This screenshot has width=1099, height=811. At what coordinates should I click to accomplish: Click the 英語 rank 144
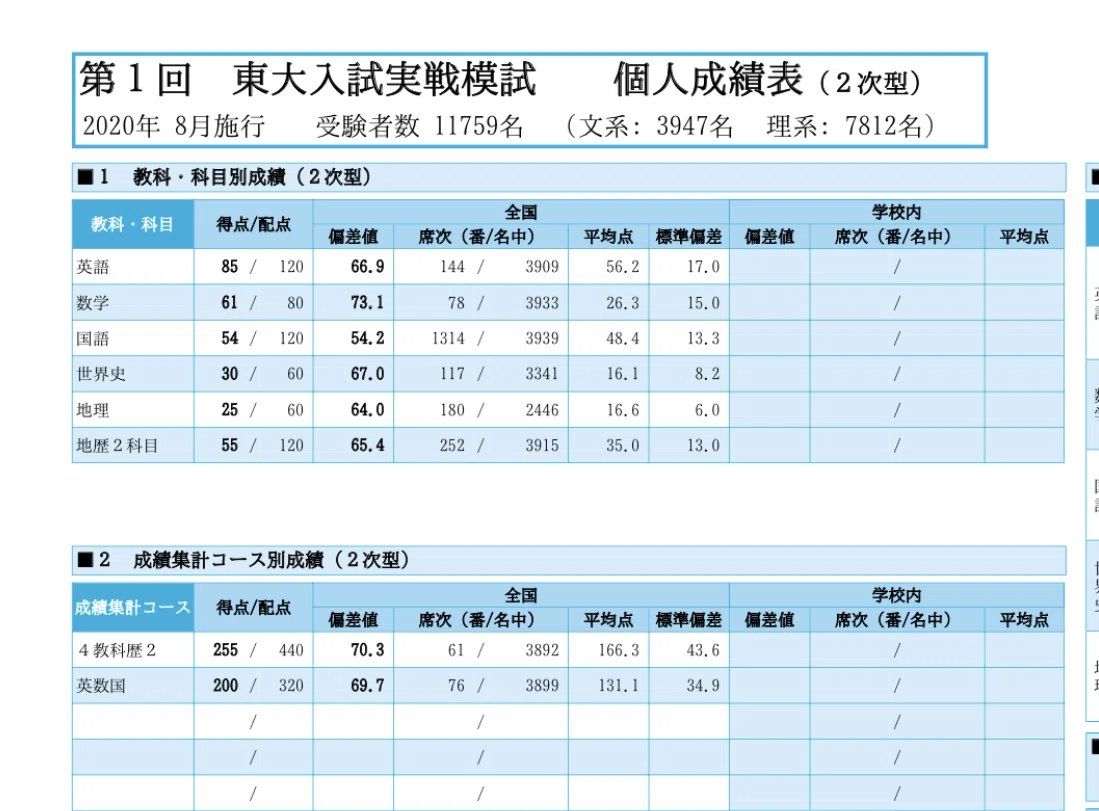click(452, 267)
